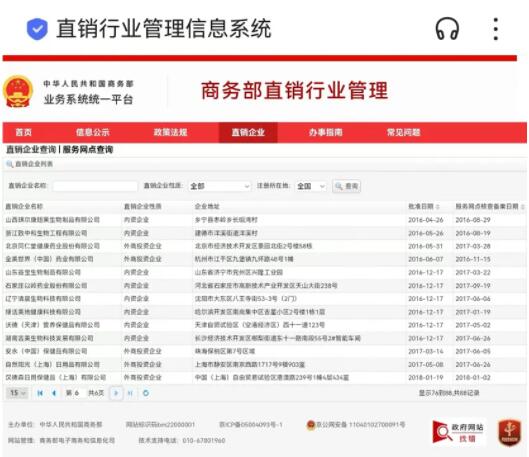Open the 政策法规 tab

170,132
